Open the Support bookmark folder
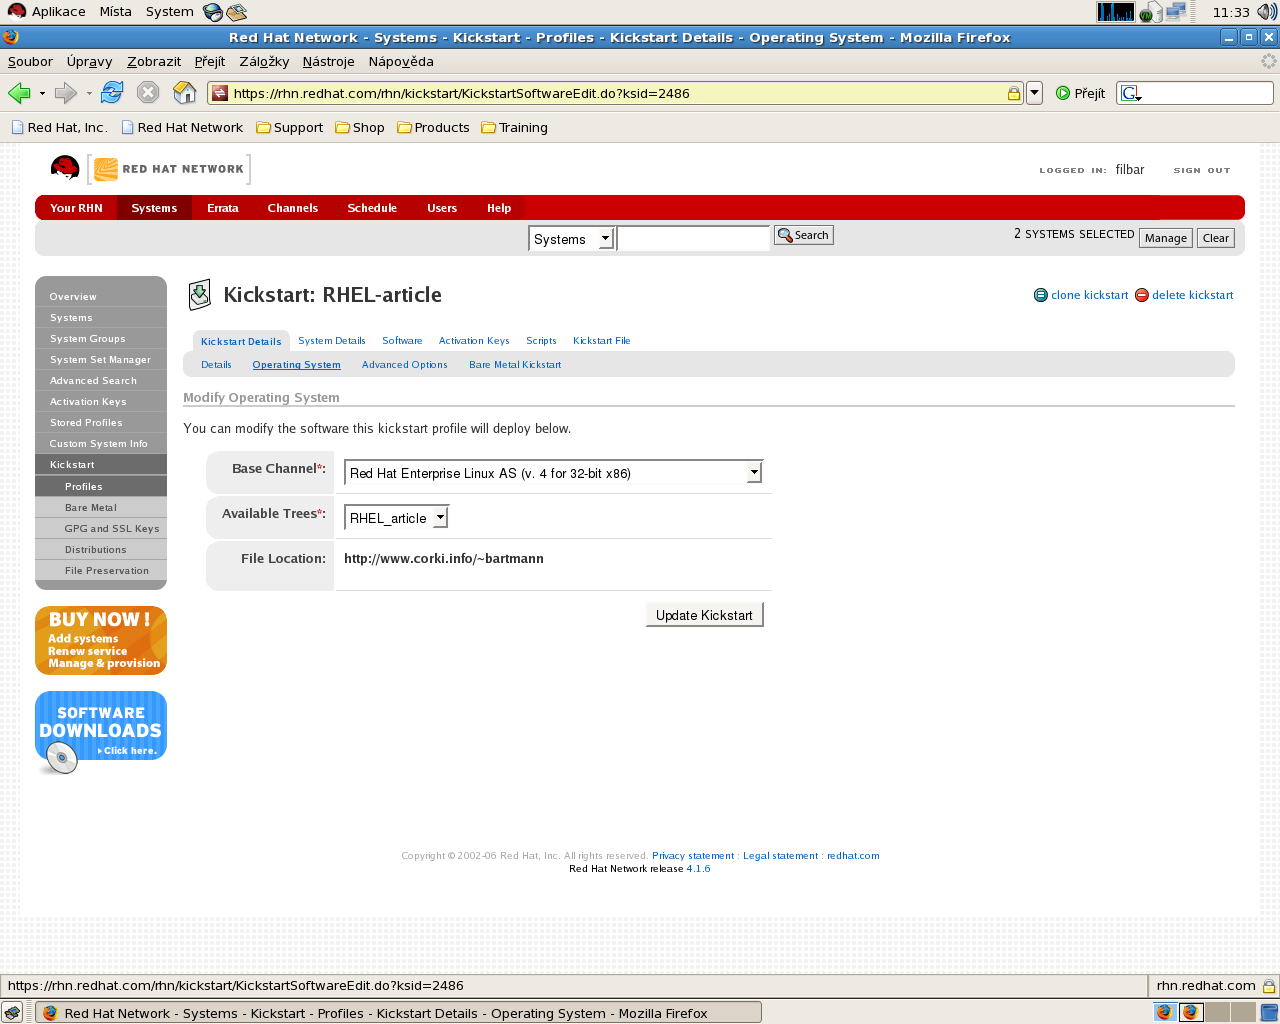The height and width of the screenshot is (1024, 1280). pos(290,127)
